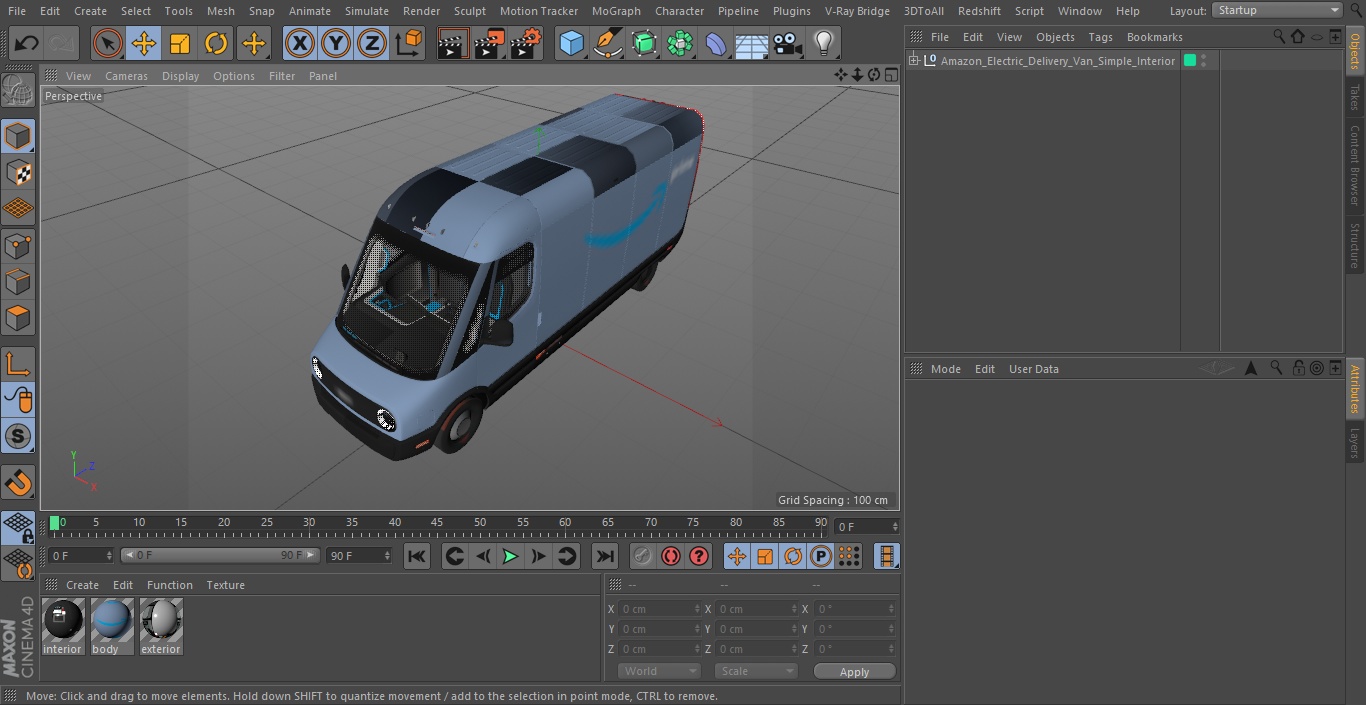The image size is (1366, 705).
Task: Add a Subdivision Surface generator
Action: [644, 43]
